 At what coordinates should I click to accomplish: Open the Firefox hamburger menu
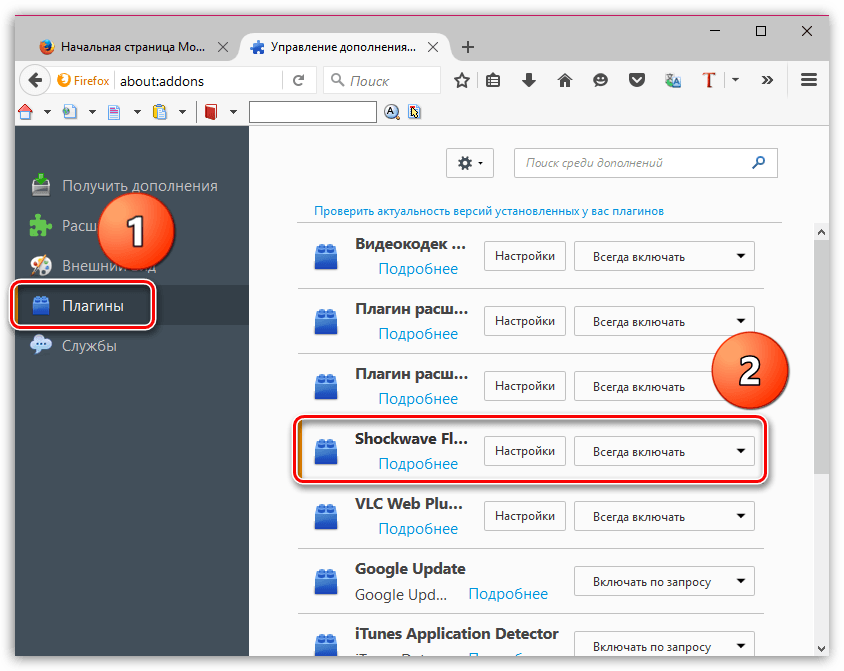(x=810, y=80)
